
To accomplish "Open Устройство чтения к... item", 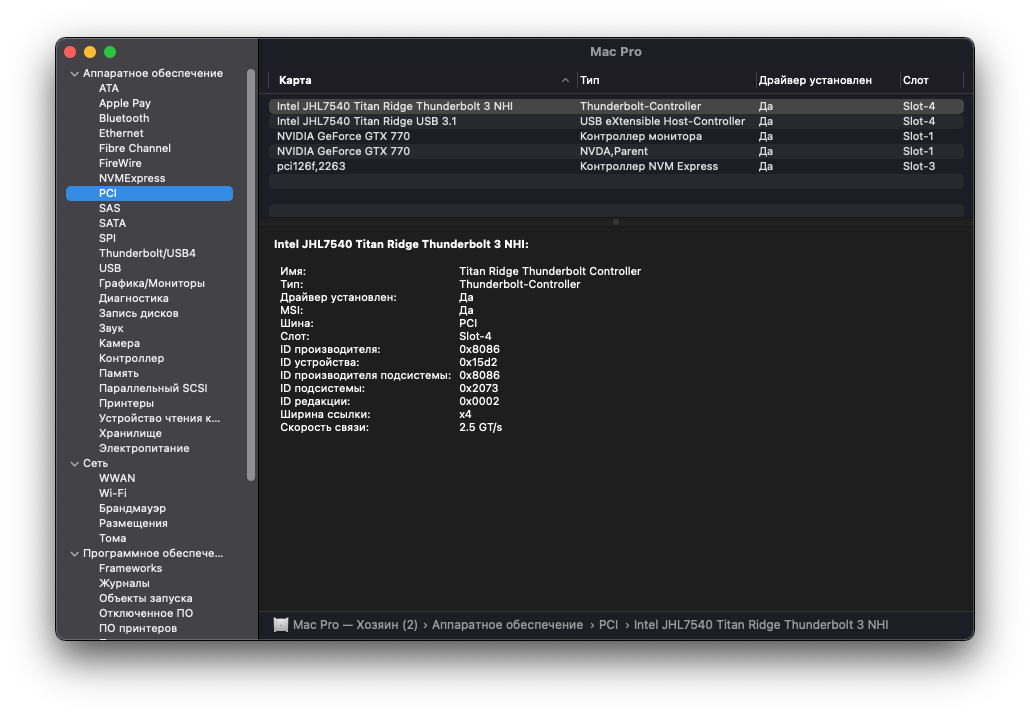I will (x=160, y=418).
